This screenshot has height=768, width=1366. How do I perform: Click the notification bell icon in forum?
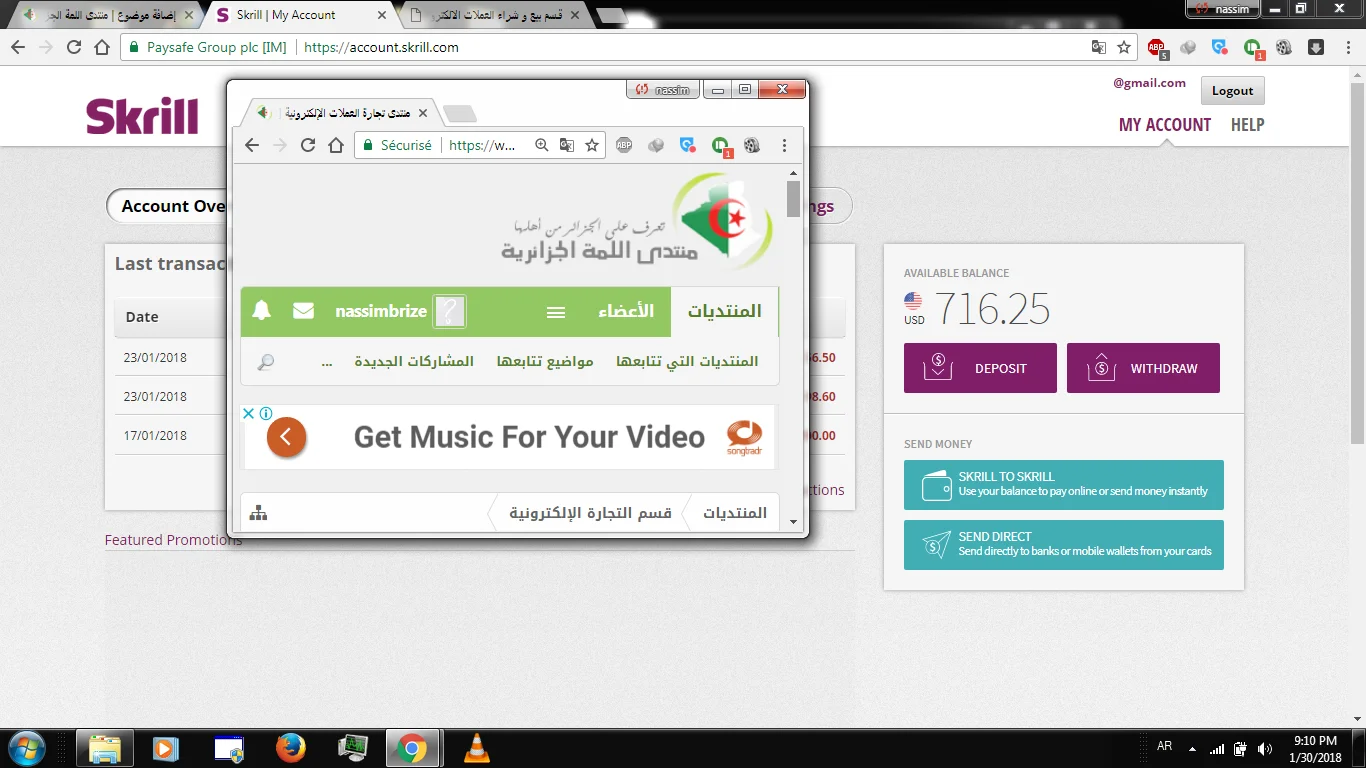[x=262, y=311]
